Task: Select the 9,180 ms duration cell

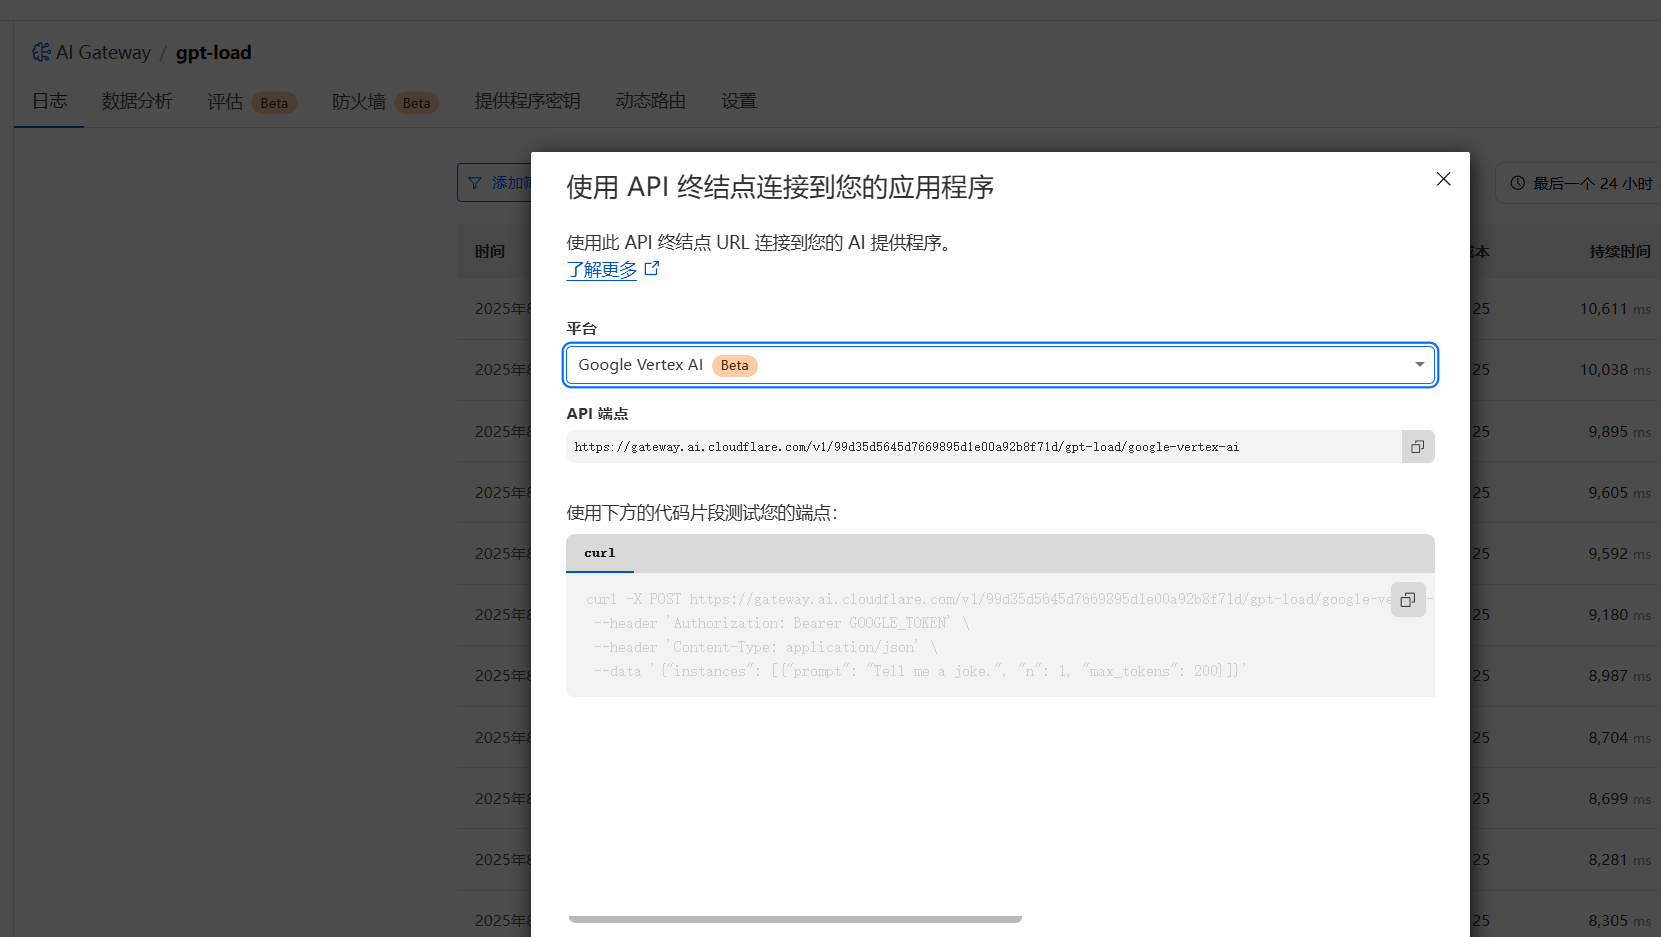Action: click(1619, 615)
